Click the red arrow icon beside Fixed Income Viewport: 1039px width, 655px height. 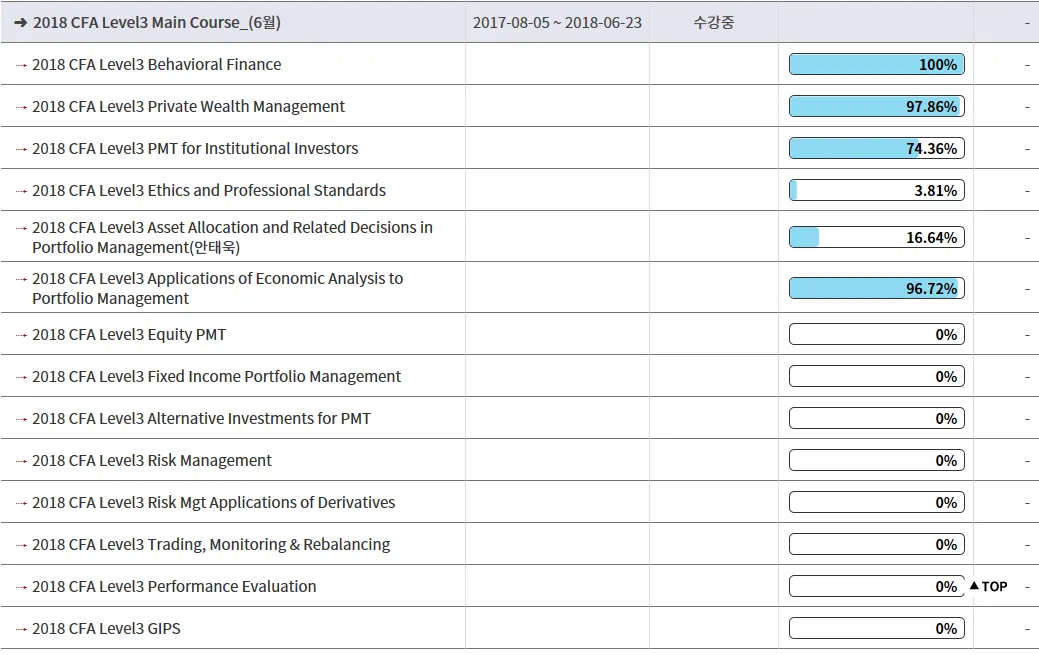[x=21, y=377]
